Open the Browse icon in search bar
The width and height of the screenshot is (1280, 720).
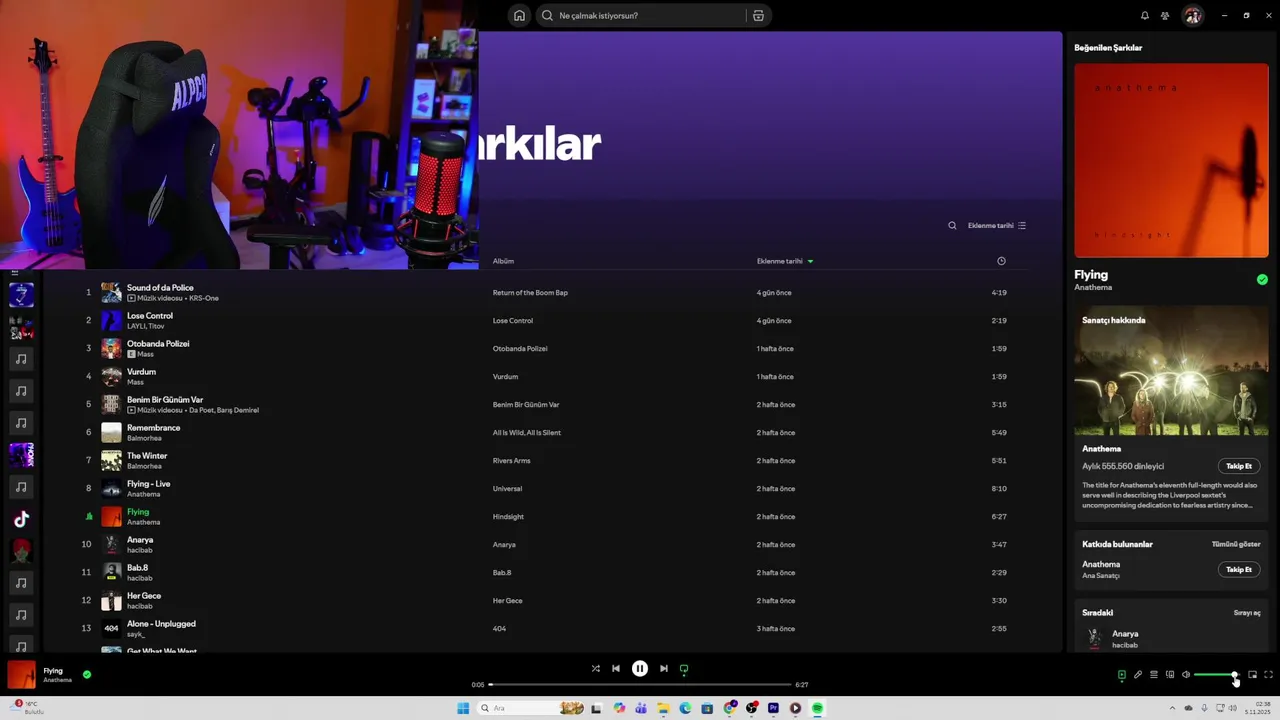(x=758, y=15)
